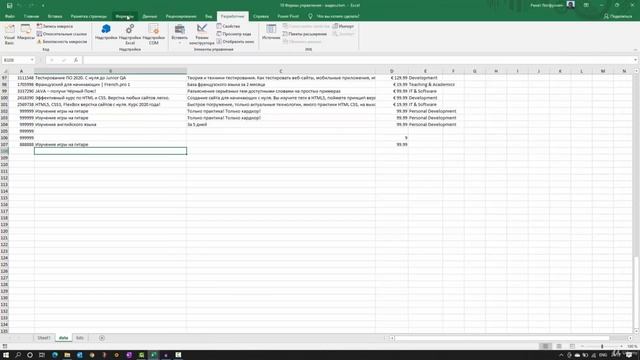Save workbook via Quick Access icon
The width and height of the screenshot is (640, 360).
point(9,5)
